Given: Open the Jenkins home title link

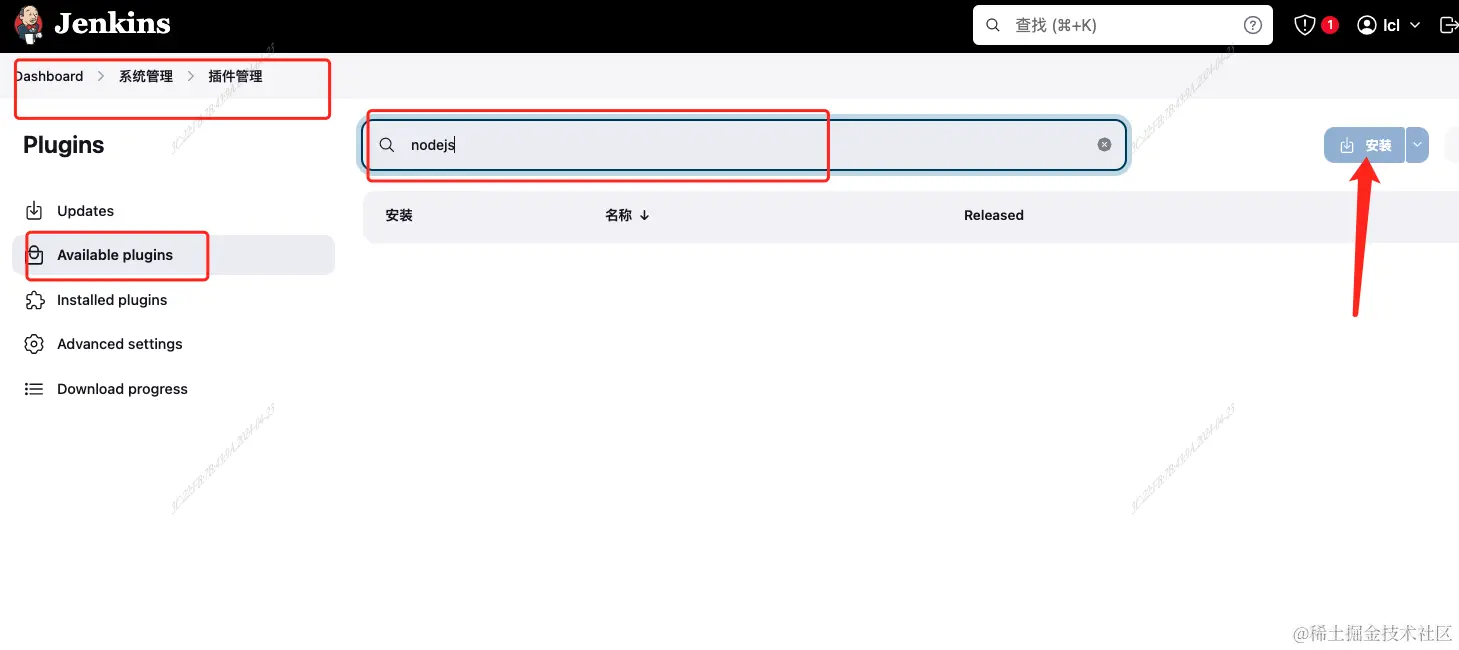Looking at the screenshot, I should coord(112,24).
